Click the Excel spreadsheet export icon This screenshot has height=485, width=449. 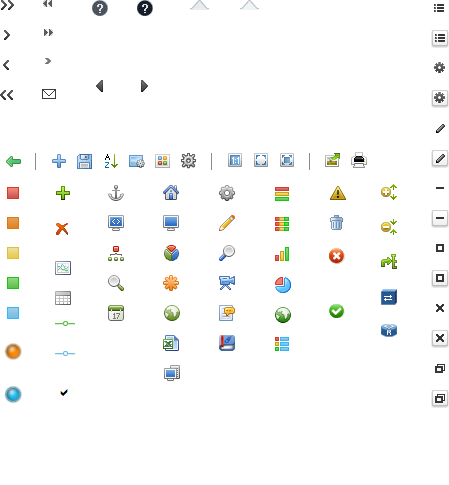click(x=171, y=343)
